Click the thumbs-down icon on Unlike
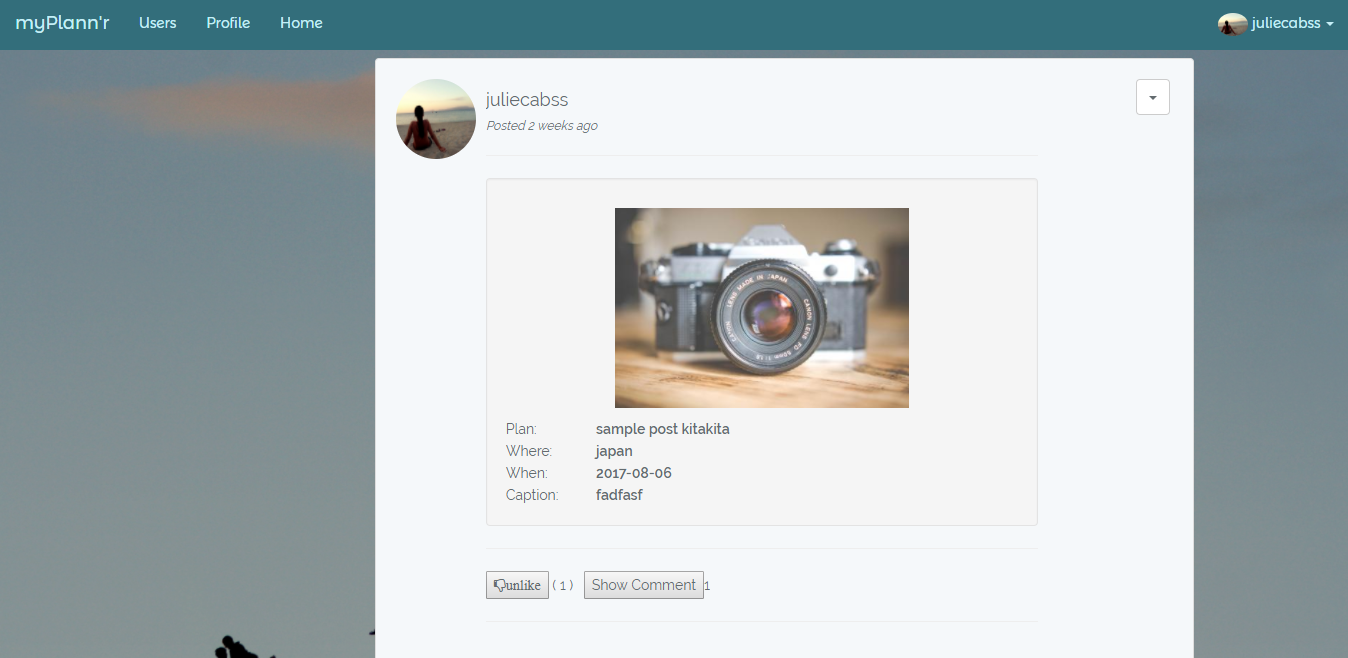Screen dimensions: 1348x658 tap(497, 585)
